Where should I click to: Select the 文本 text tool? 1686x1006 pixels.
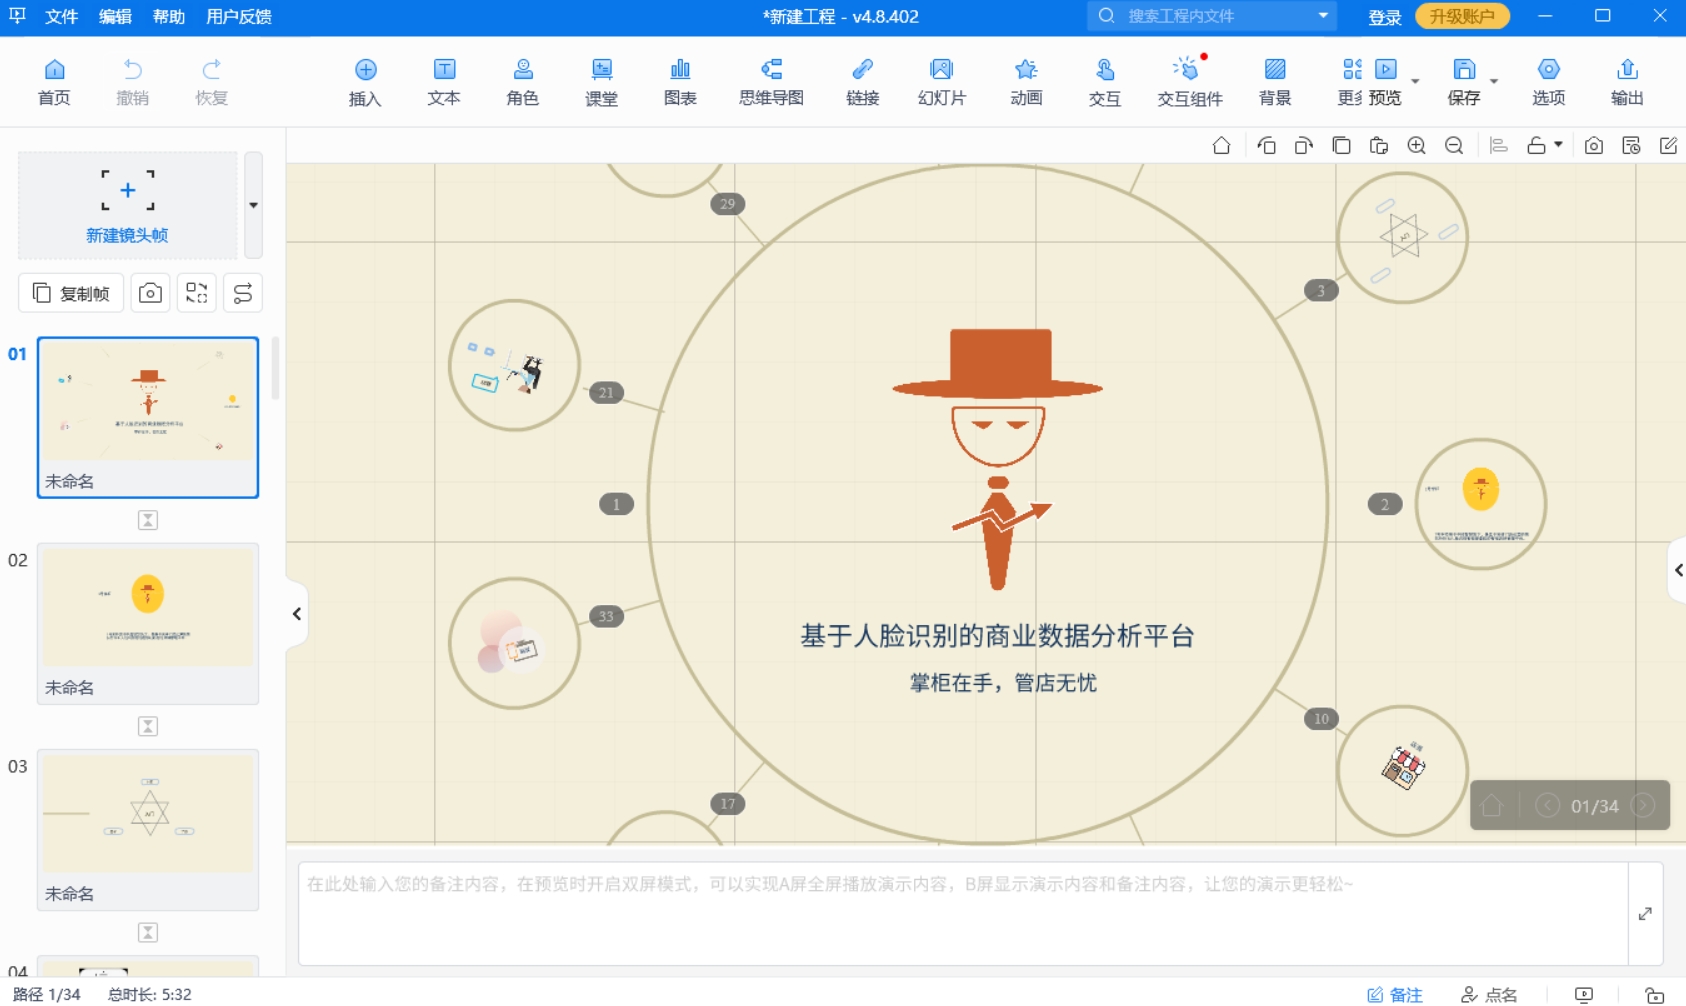pyautogui.click(x=444, y=82)
